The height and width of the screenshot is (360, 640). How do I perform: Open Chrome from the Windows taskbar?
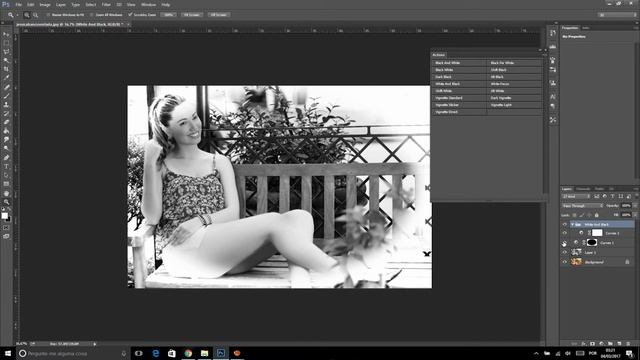[x=188, y=353]
